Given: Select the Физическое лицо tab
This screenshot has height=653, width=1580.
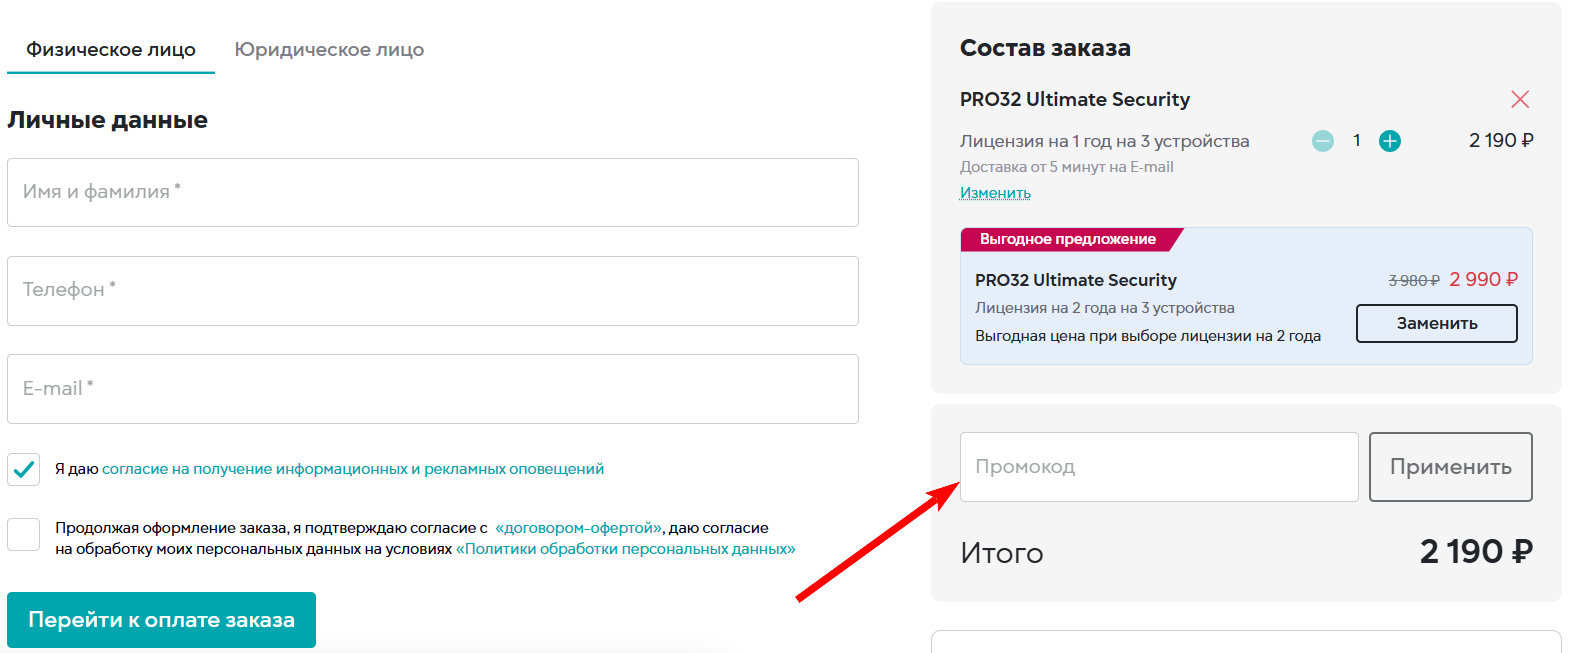Looking at the screenshot, I should [111, 50].
